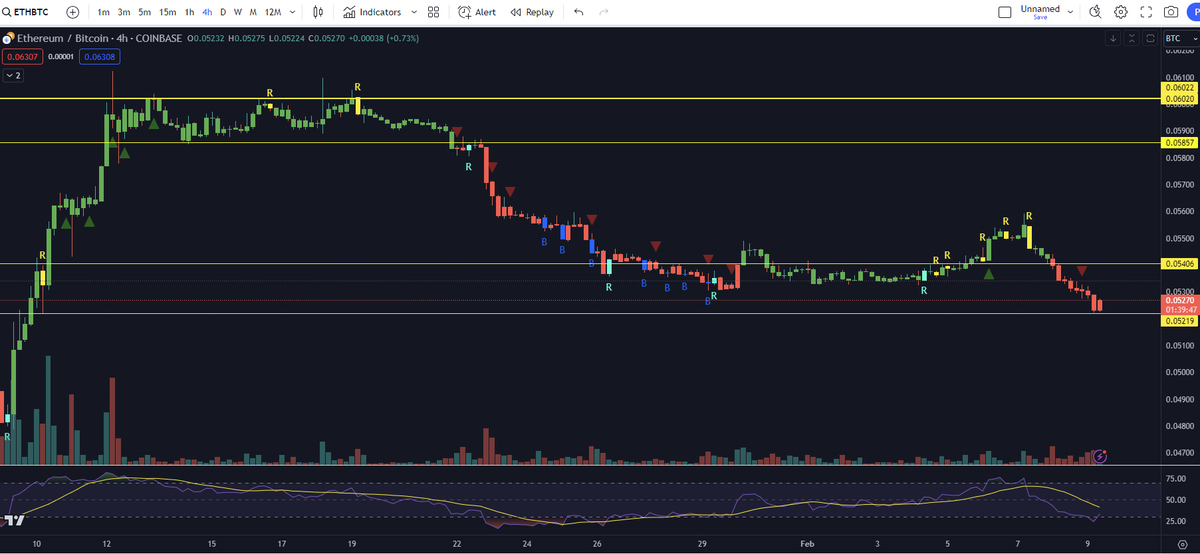Open chart settings gear
The height and width of the screenshot is (554, 1200).
click(1121, 12)
